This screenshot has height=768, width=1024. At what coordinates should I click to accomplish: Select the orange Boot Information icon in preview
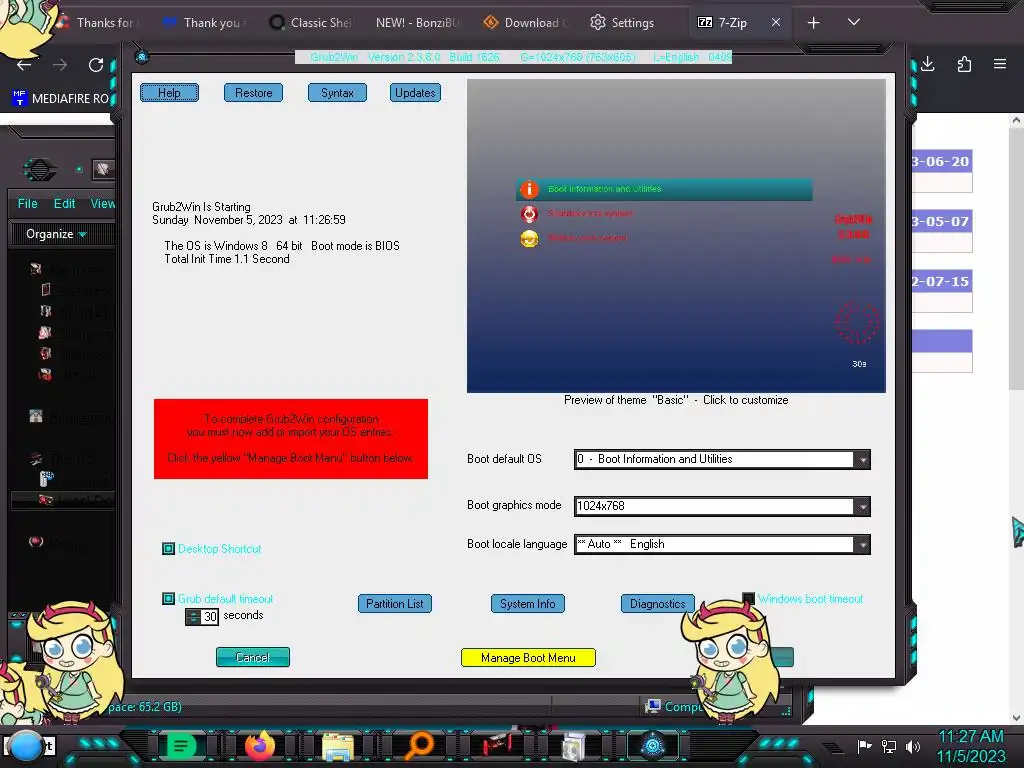(529, 189)
